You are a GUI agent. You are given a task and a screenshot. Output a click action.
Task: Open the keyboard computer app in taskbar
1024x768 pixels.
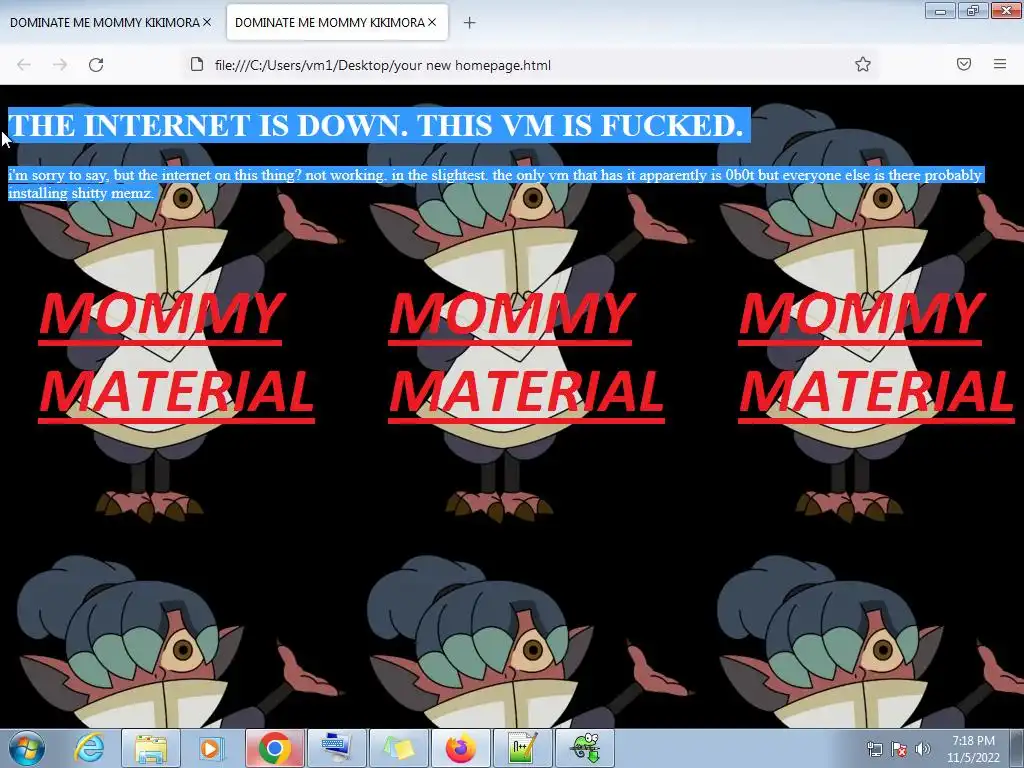[x=337, y=748]
